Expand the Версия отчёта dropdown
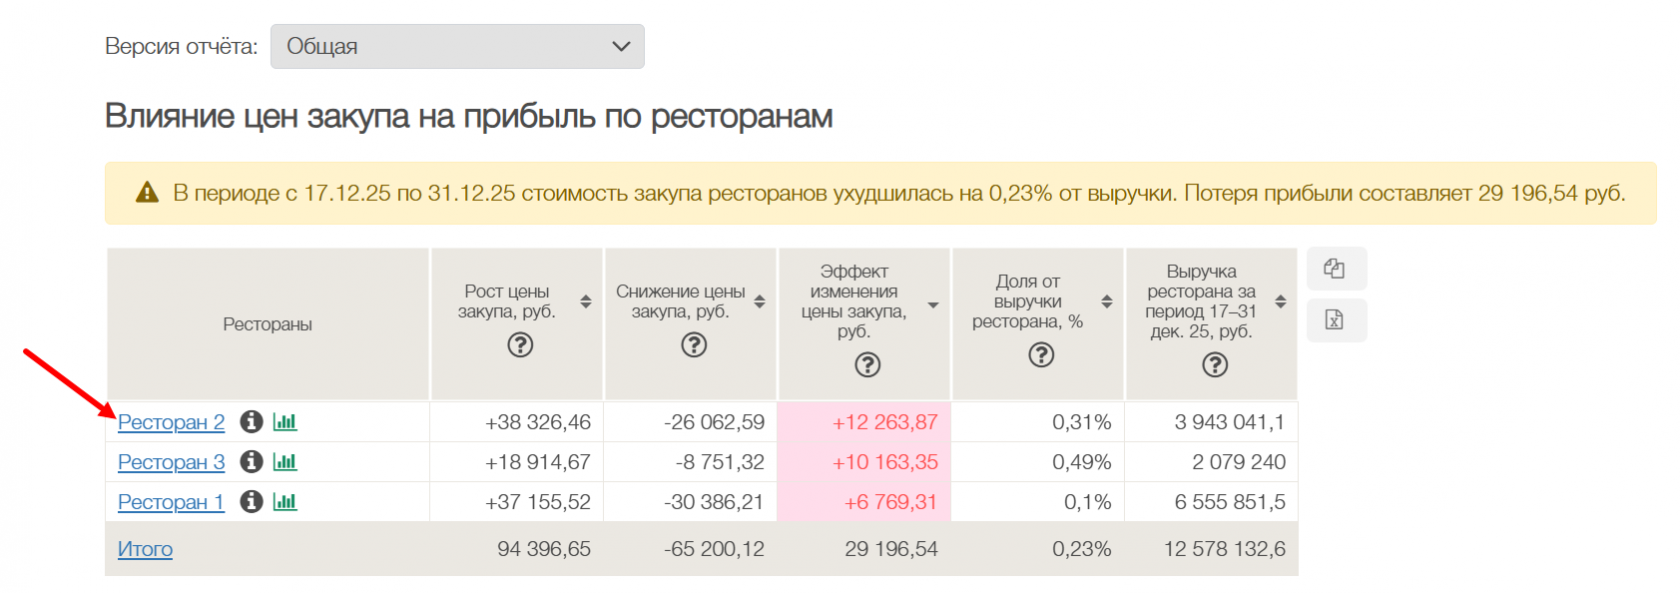Viewport: 1680px width, 593px height. [457, 47]
